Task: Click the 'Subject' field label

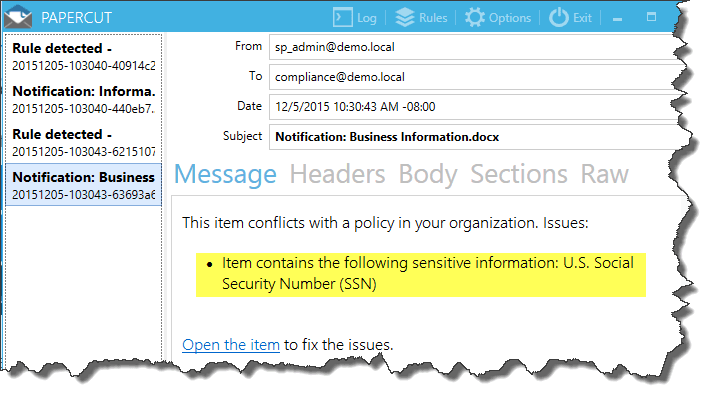Action: pyautogui.click(x=242, y=136)
